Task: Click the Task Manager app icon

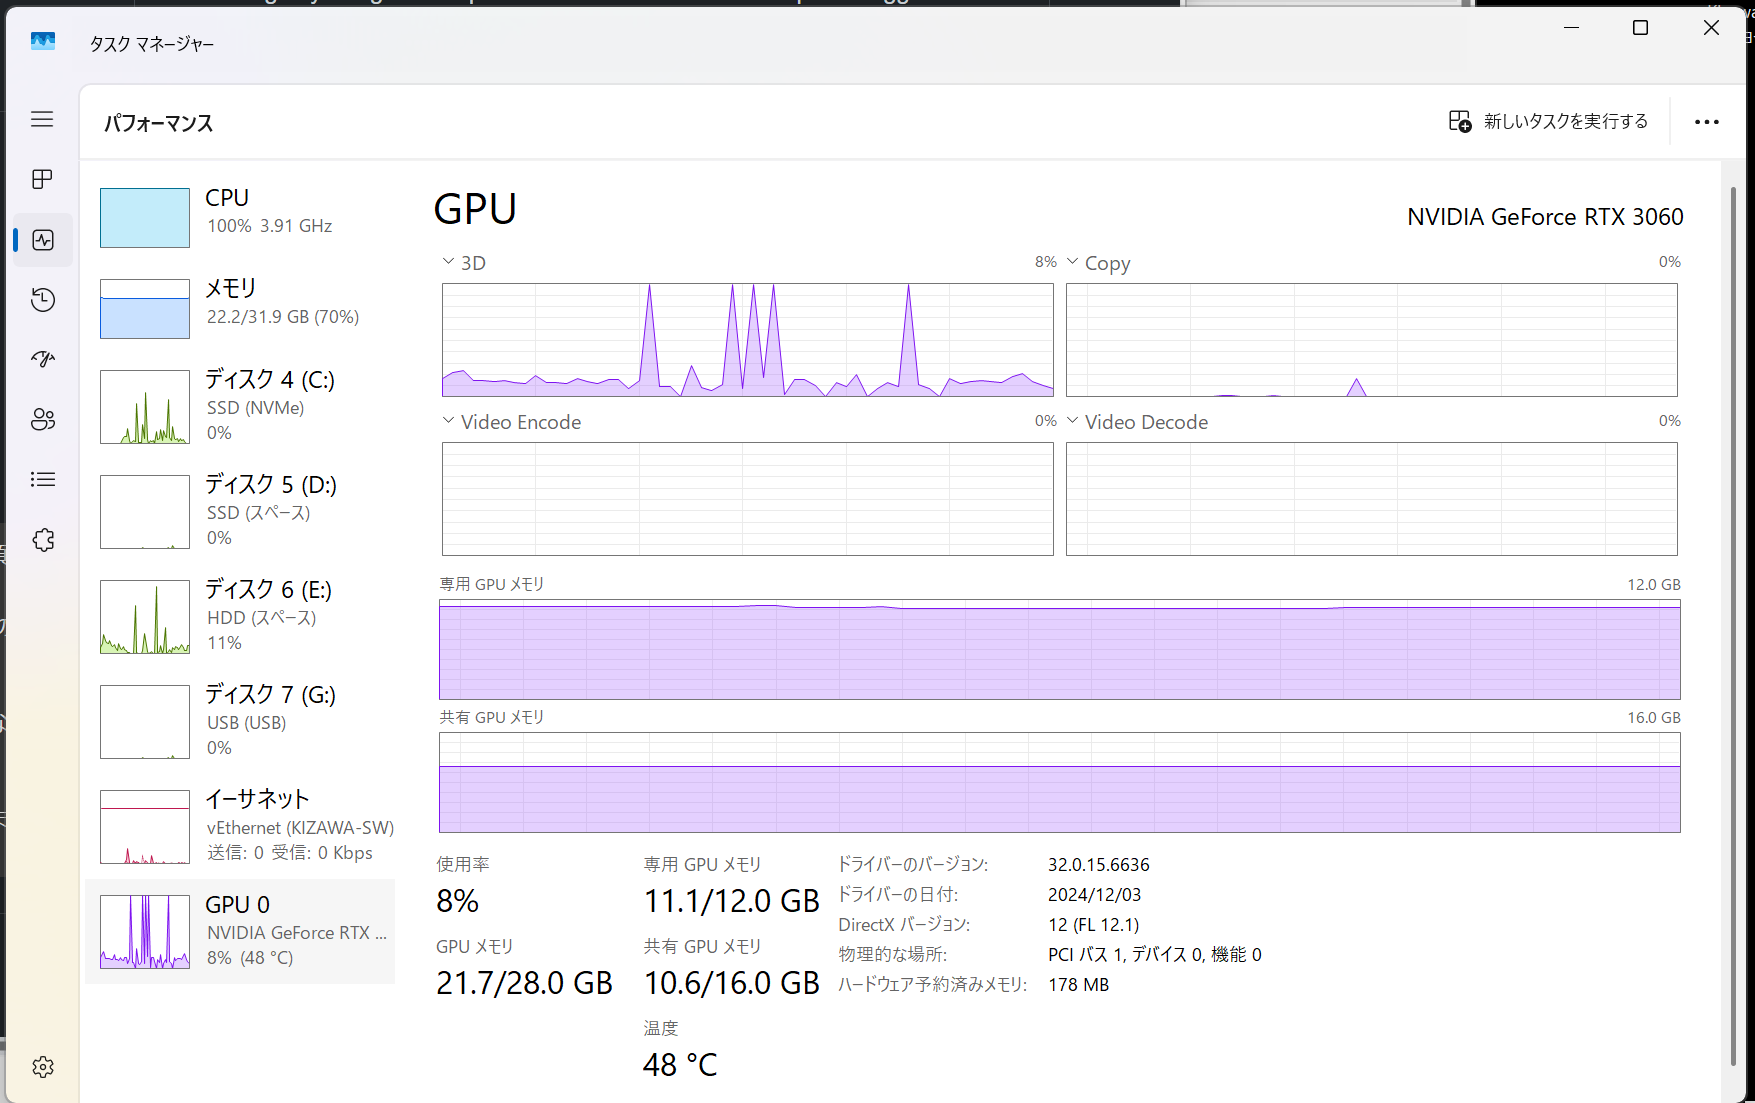Action: point(43,41)
